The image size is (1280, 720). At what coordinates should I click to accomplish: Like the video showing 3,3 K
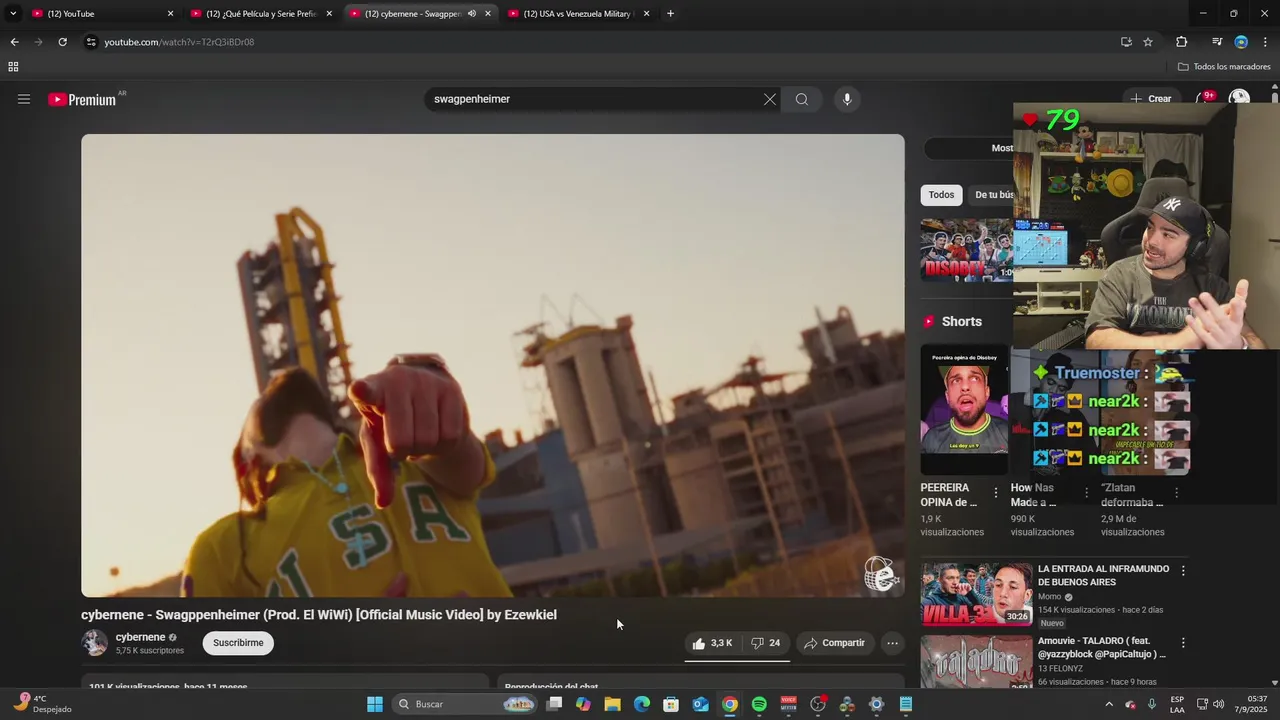click(712, 643)
